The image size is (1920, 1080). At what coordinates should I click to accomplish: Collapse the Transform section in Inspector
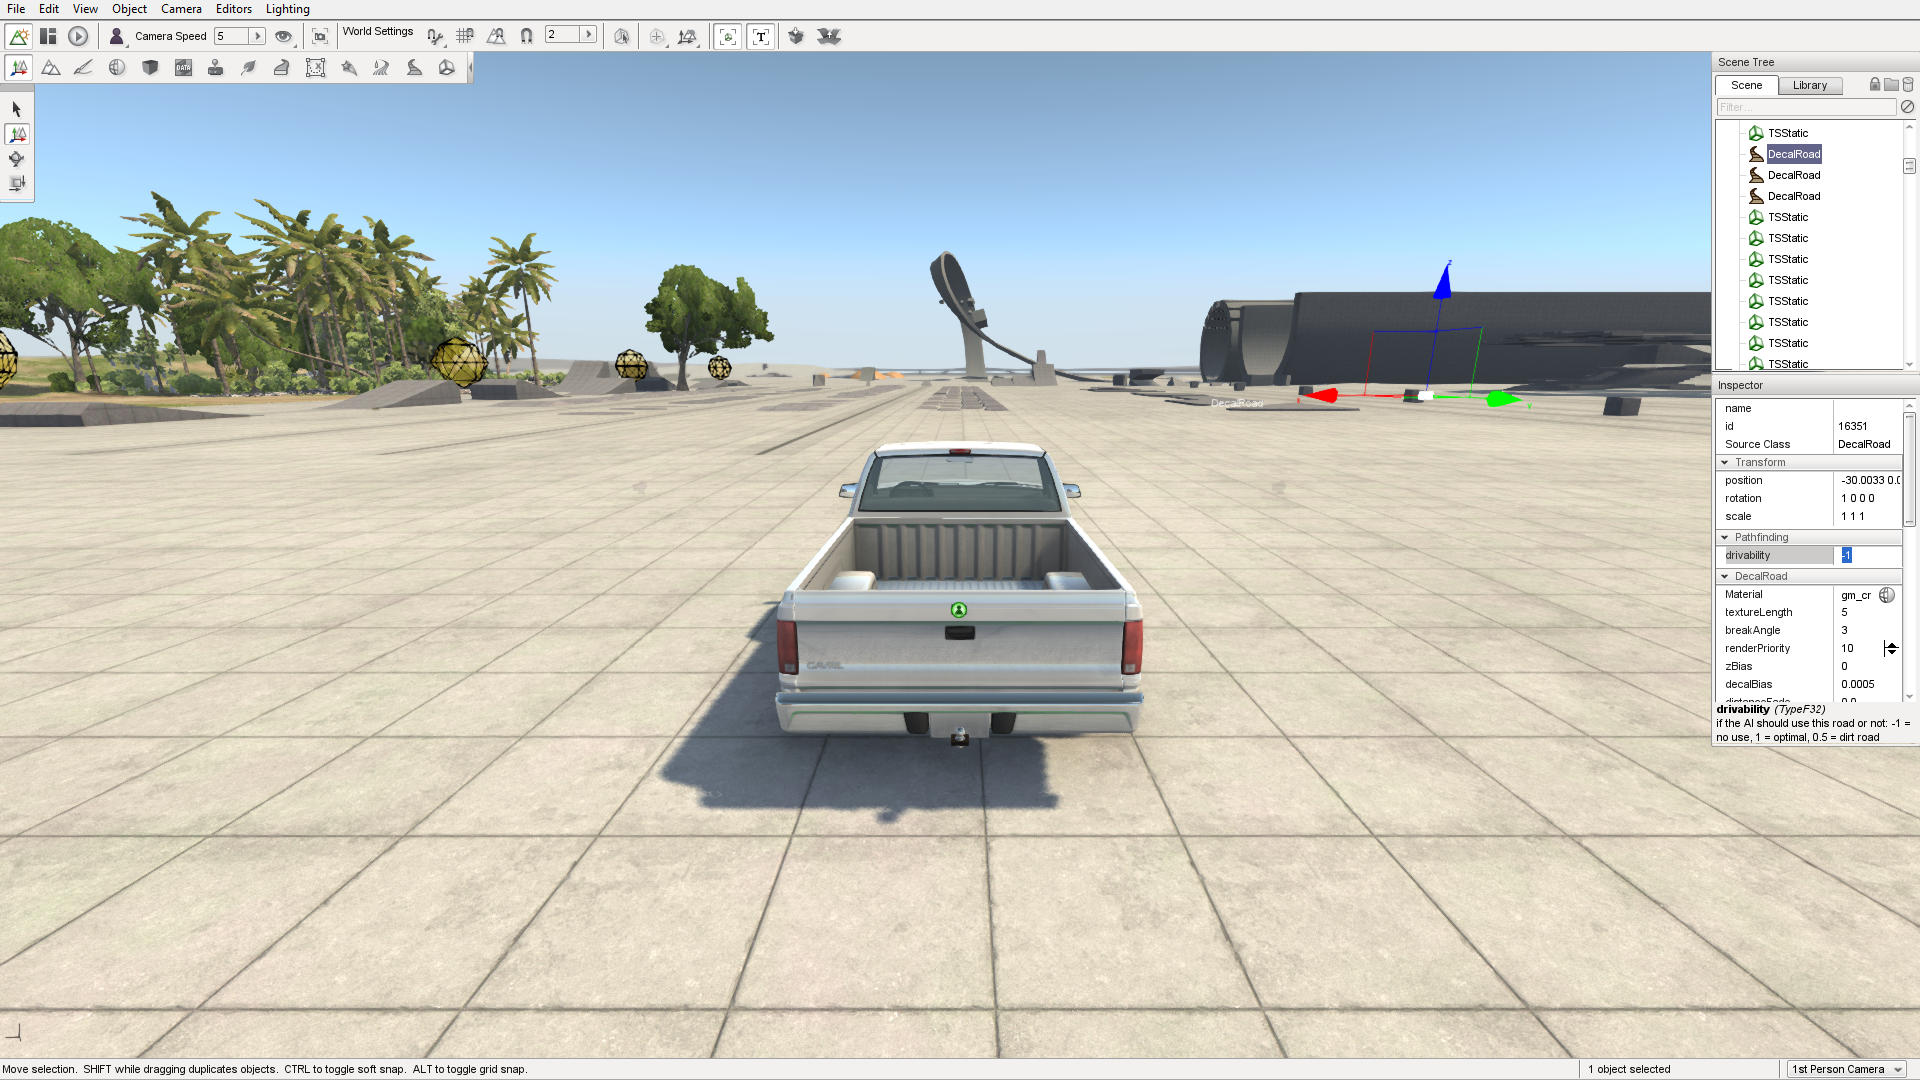tap(1725, 462)
